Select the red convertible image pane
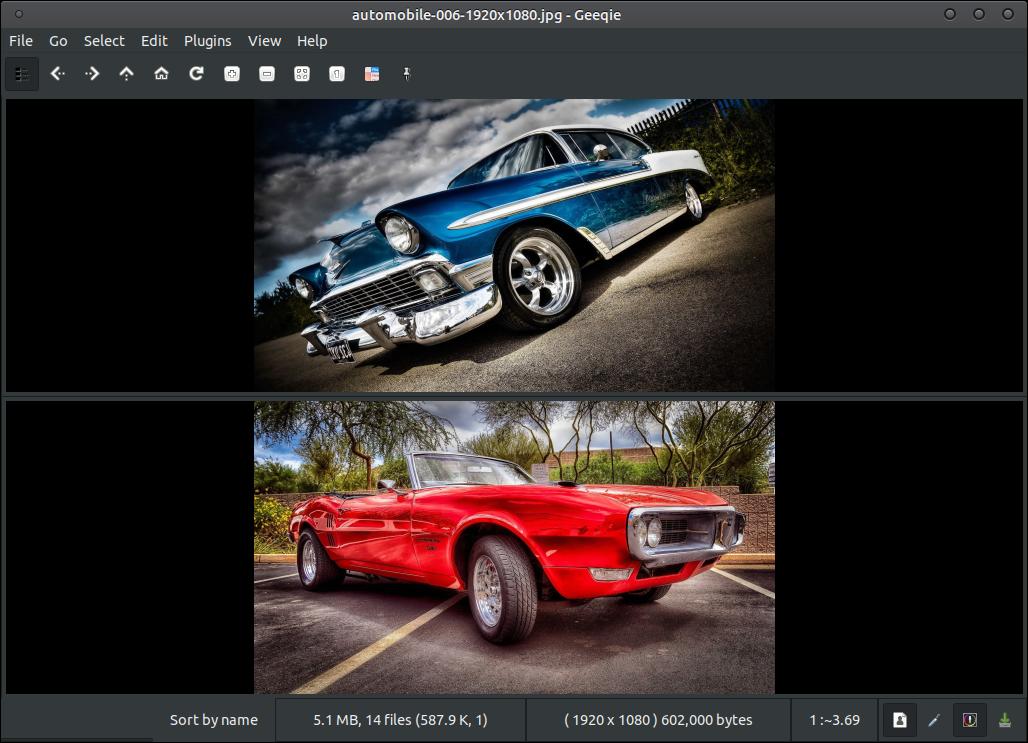Viewport: 1028px width, 743px height. [x=514, y=548]
